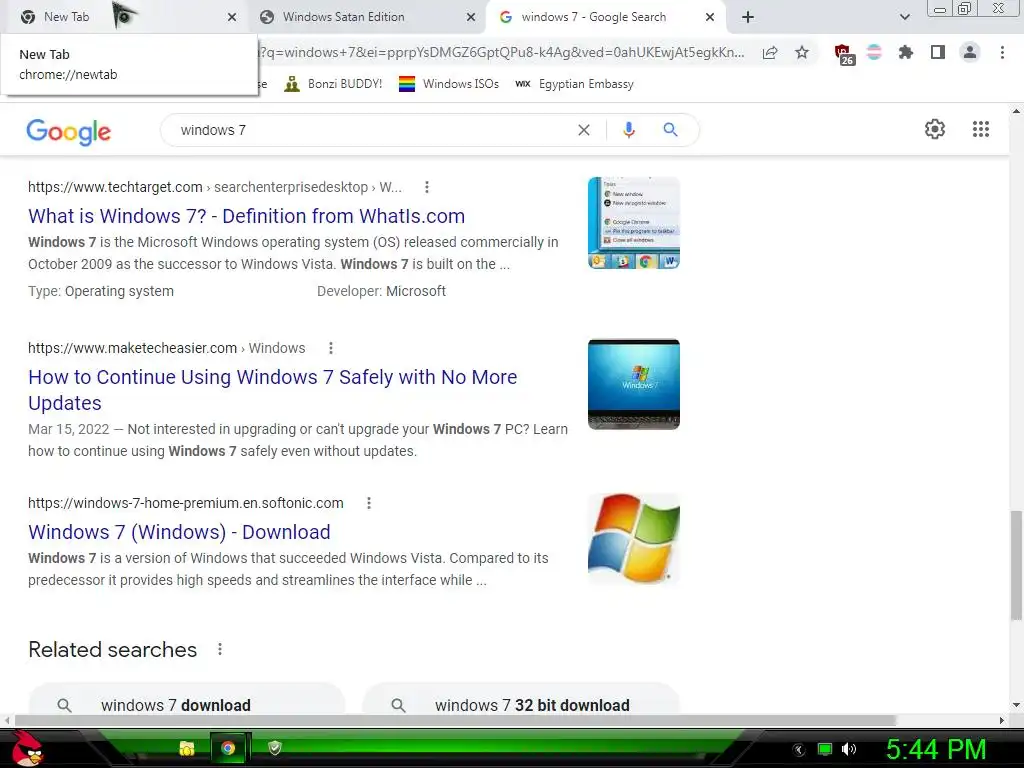Open Google quick settings gear
Viewport: 1024px width, 768px height.
[935, 129]
